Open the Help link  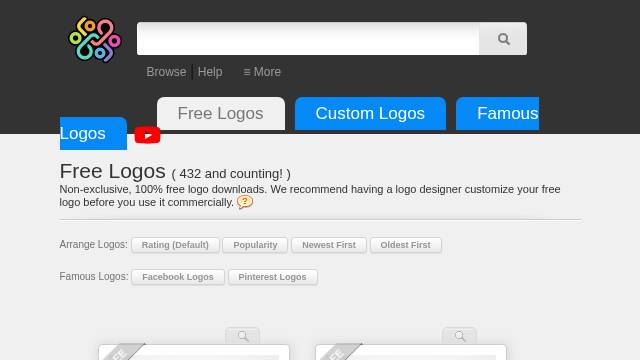(210, 72)
